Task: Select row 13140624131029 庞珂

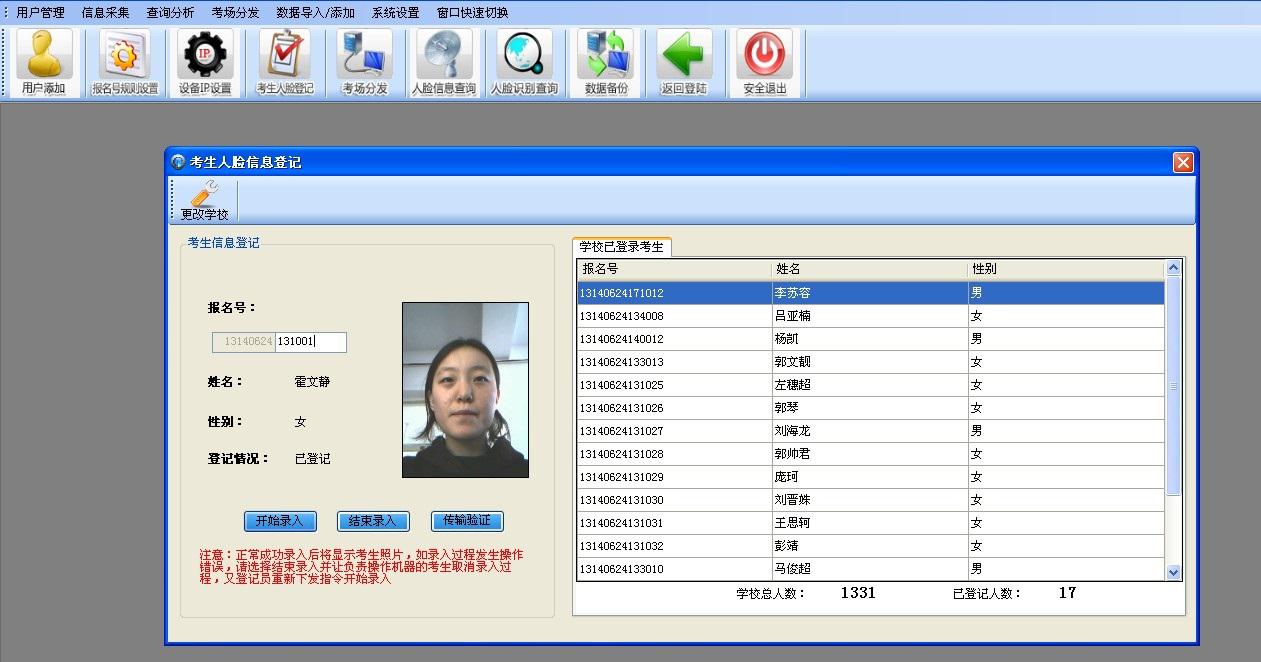Action: [x=871, y=477]
